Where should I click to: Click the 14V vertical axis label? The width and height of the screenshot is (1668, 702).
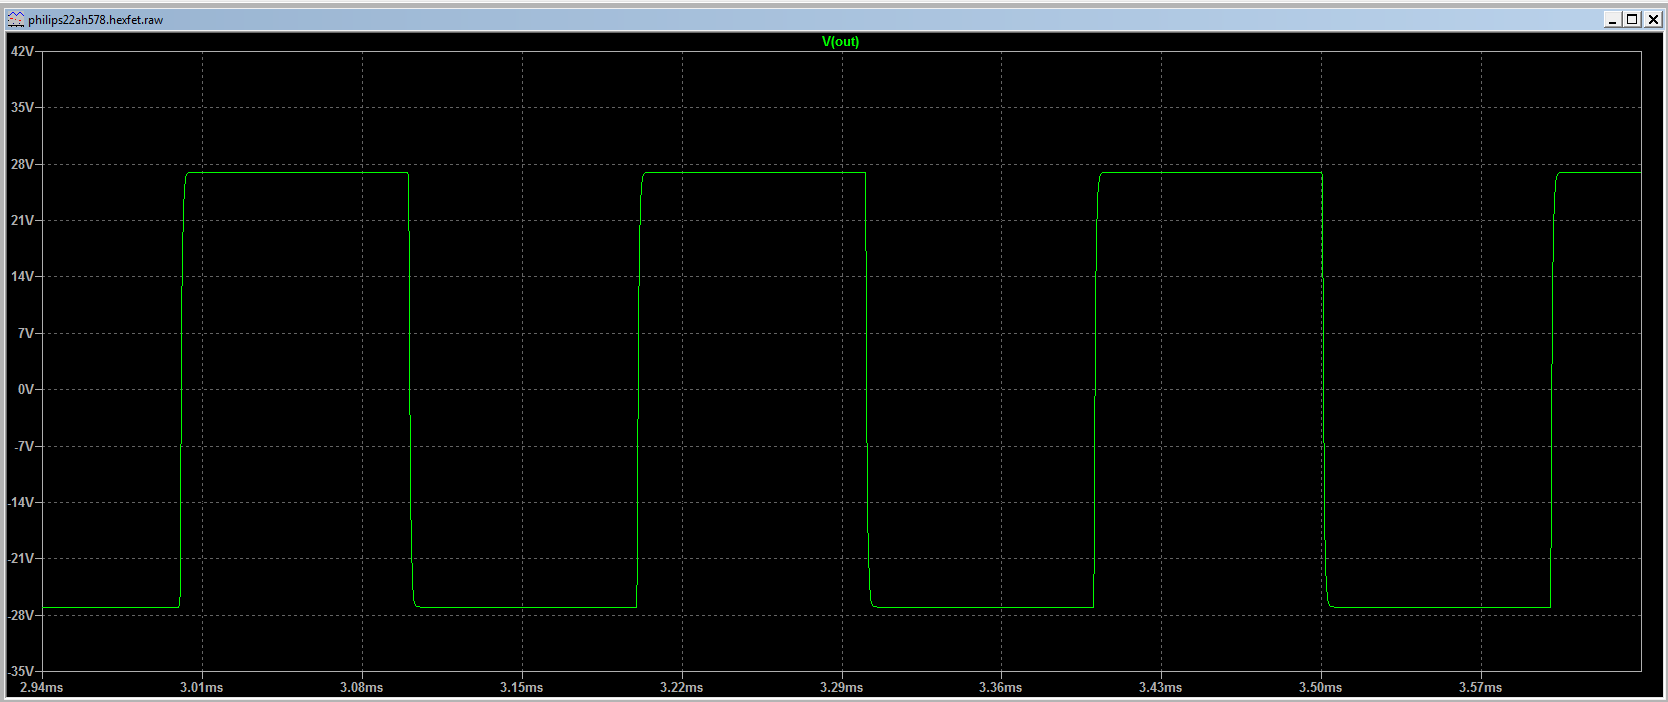tap(22, 276)
